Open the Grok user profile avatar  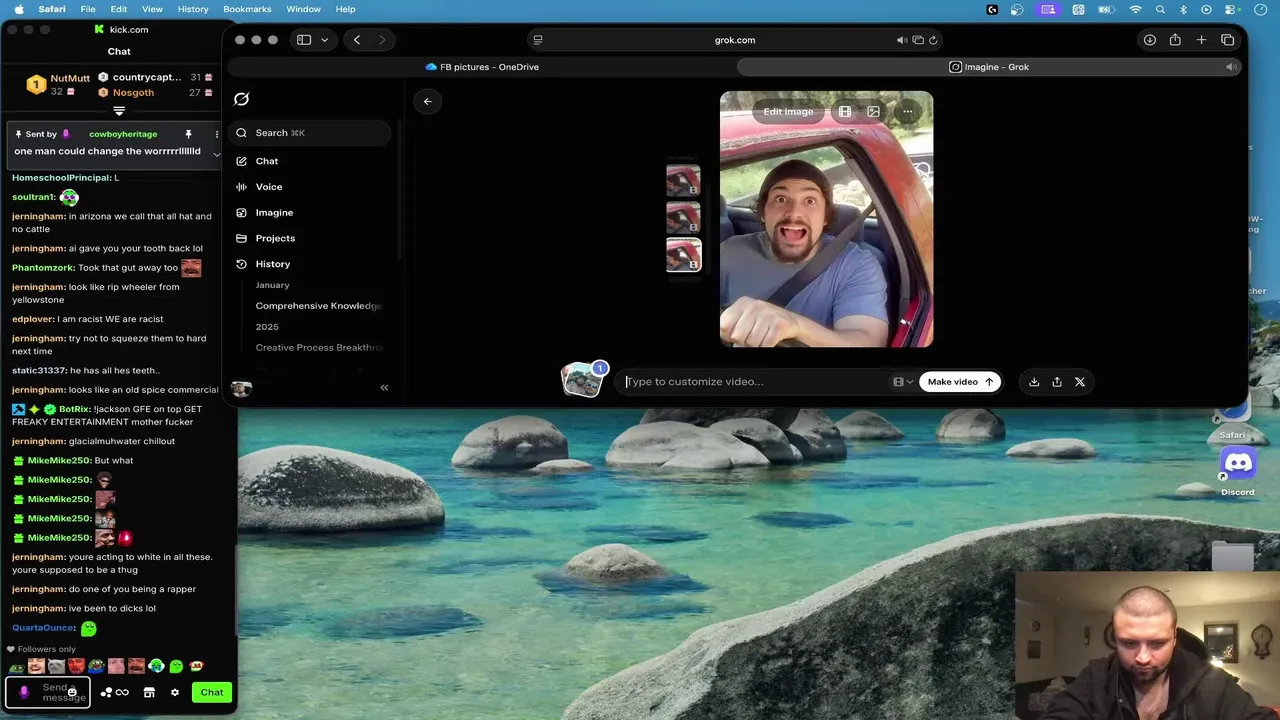[241, 388]
